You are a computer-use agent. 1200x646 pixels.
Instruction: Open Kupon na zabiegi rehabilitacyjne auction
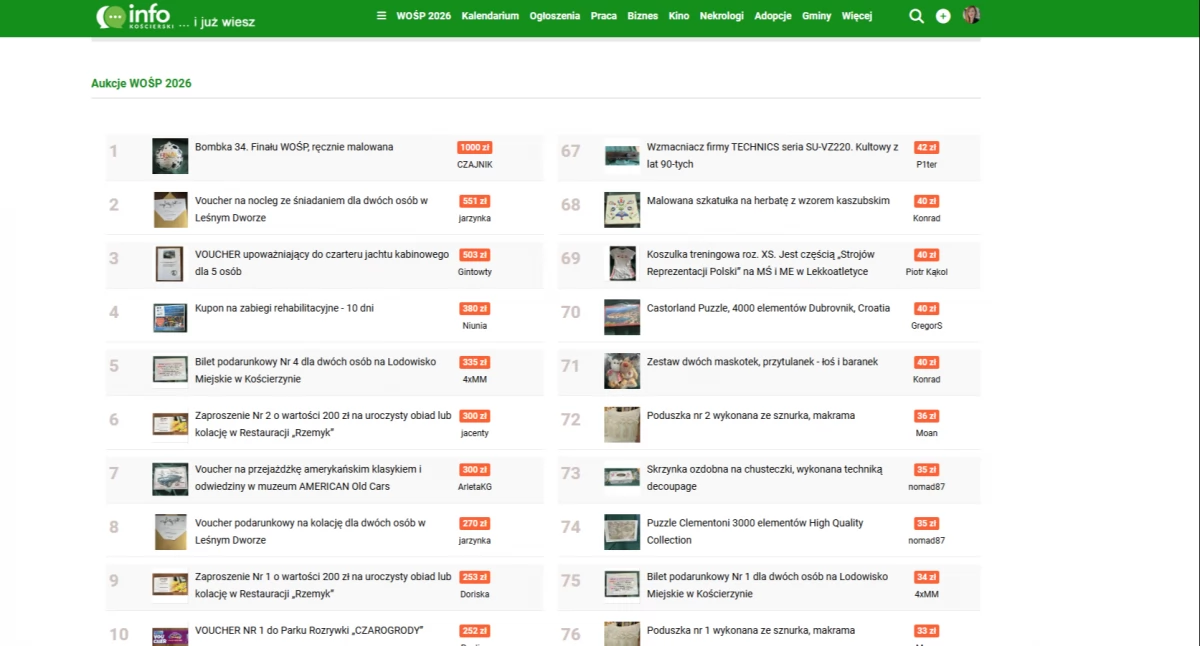tap(284, 308)
